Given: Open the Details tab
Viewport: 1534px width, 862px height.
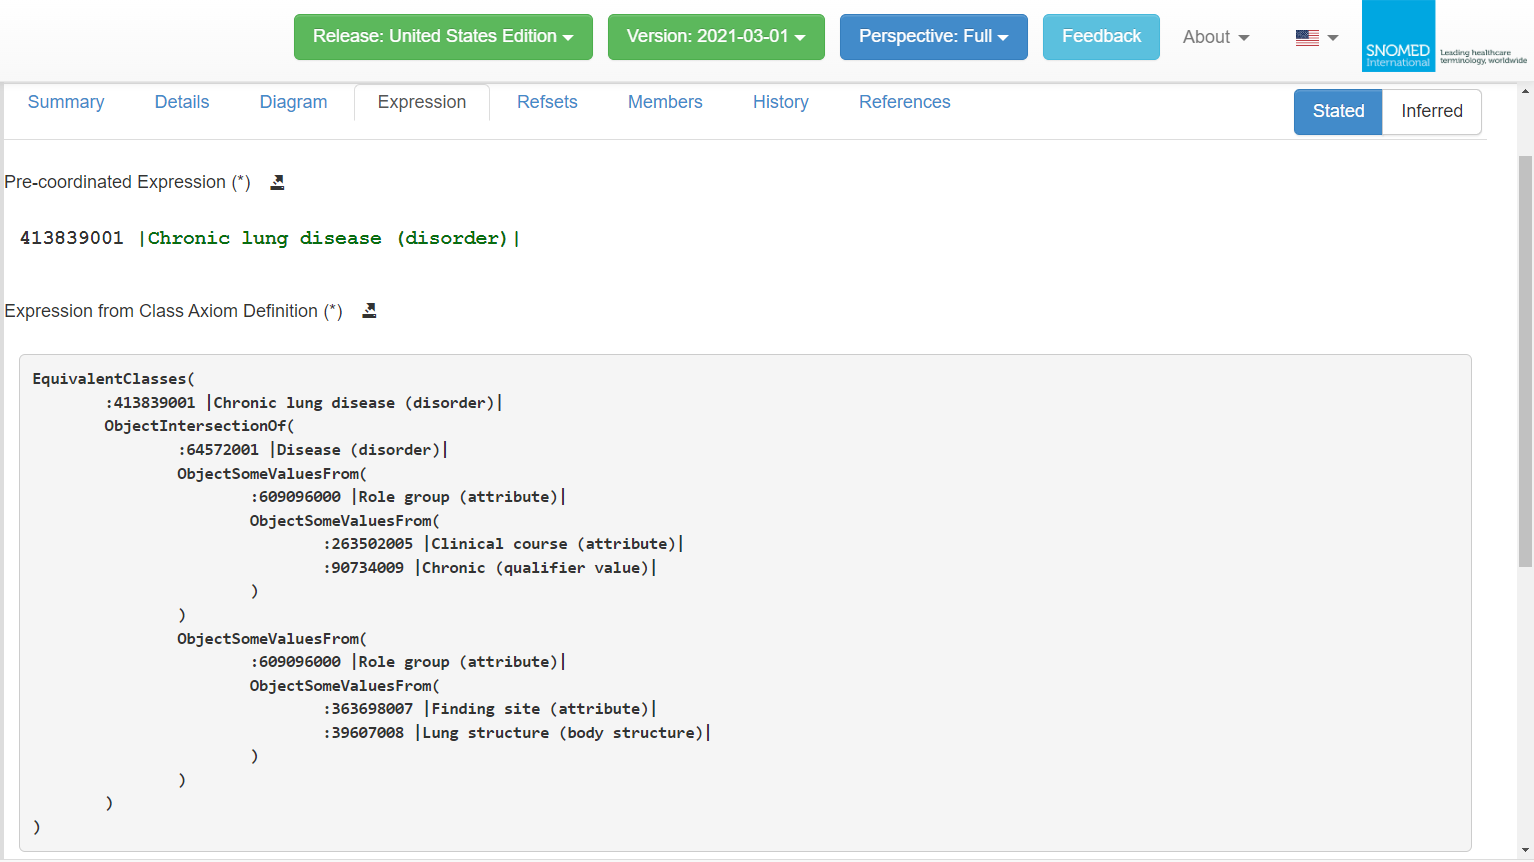Looking at the screenshot, I should (182, 102).
